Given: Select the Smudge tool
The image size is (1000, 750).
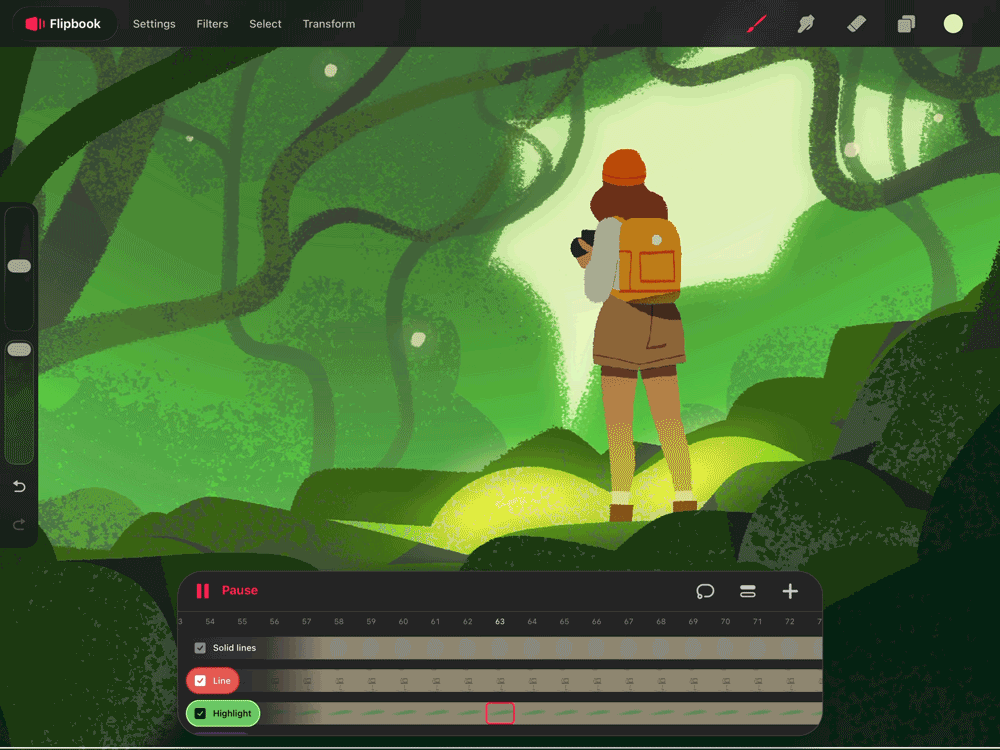Looking at the screenshot, I should [806, 24].
